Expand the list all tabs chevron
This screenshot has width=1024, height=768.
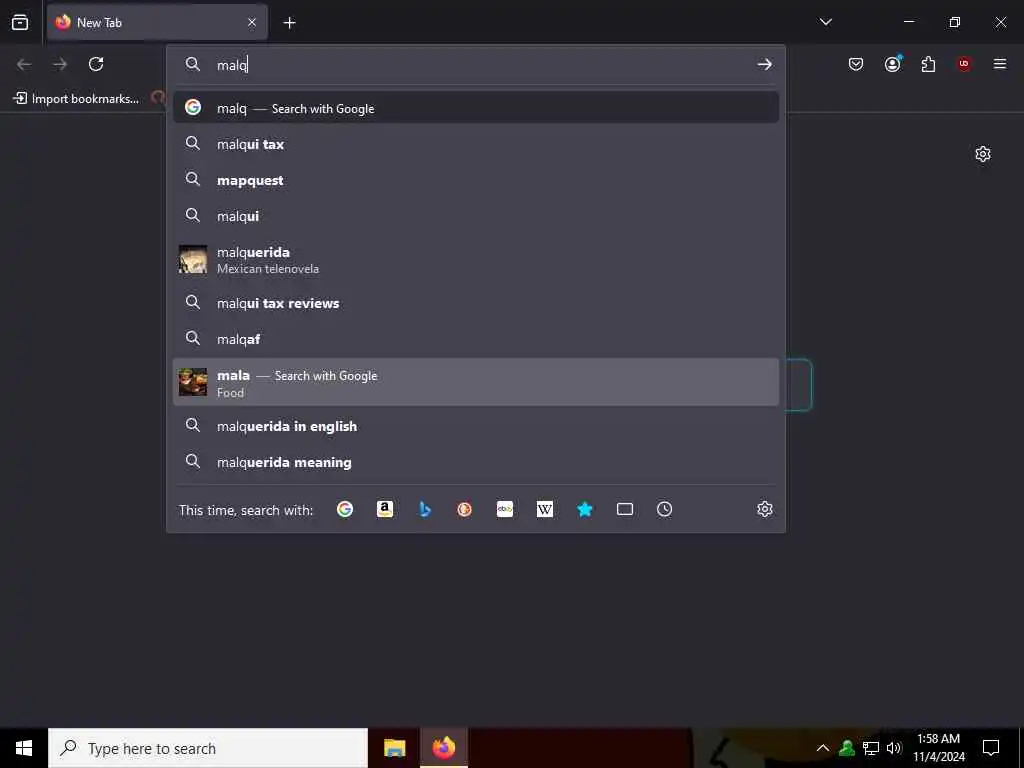click(x=825, y=22)
